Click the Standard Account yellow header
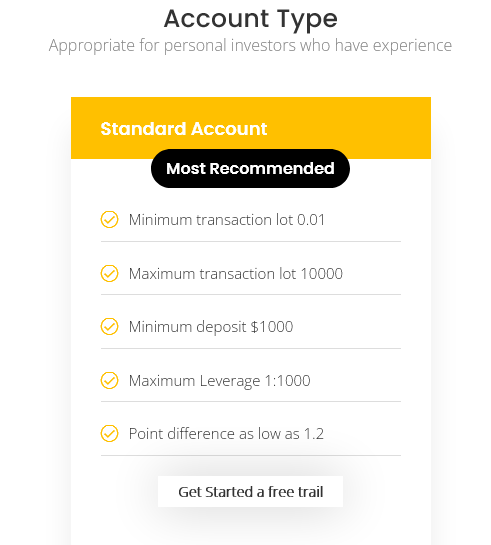Screen dimensions: 491x545 tap(251, 128)
